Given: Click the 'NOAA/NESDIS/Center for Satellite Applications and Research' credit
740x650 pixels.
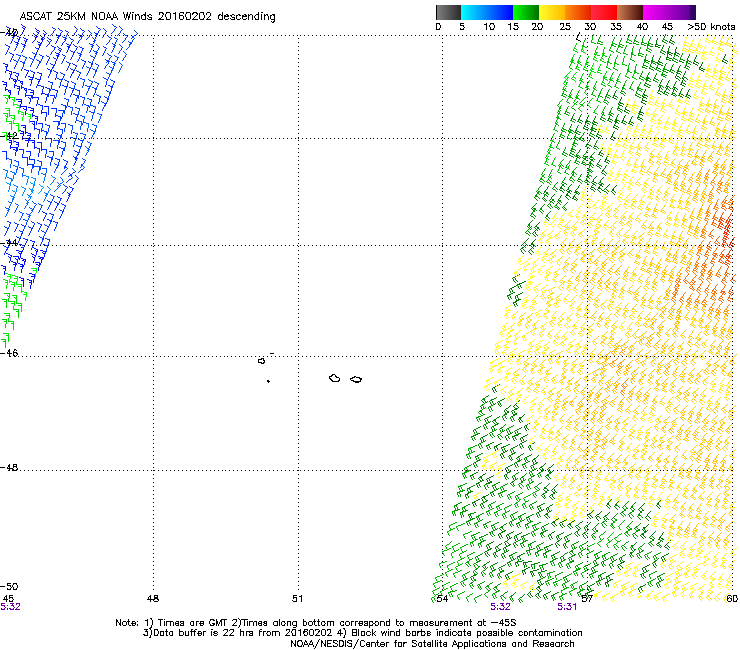Looking at the screenshot, I should coord(432,643).
